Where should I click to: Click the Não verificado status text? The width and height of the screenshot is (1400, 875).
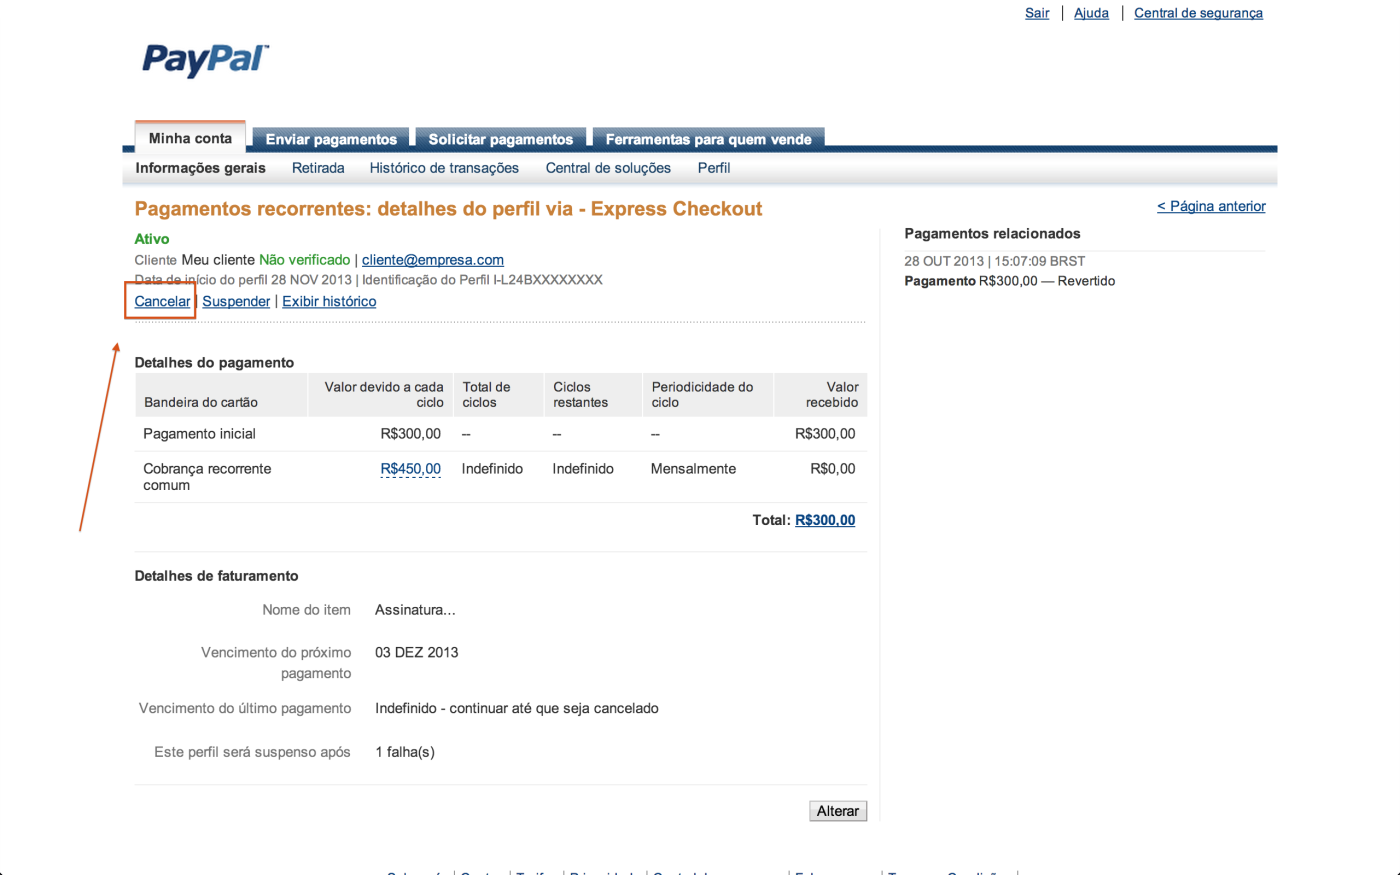point(304,260)
